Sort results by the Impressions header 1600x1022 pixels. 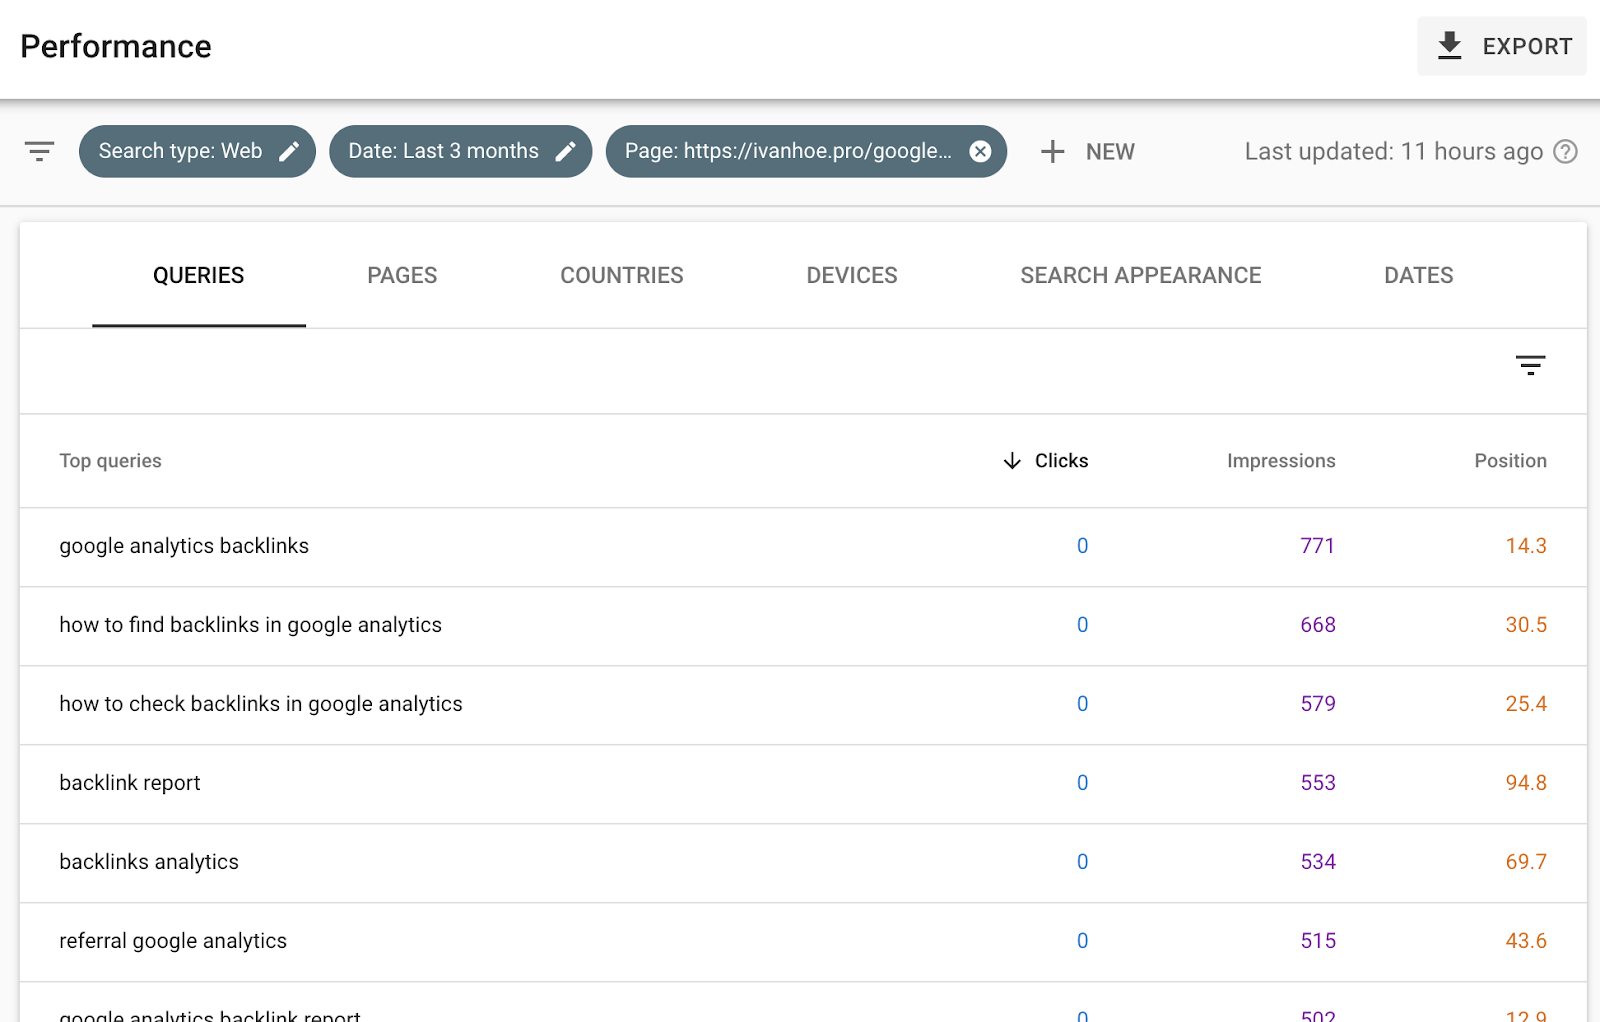coord(1280,461)
